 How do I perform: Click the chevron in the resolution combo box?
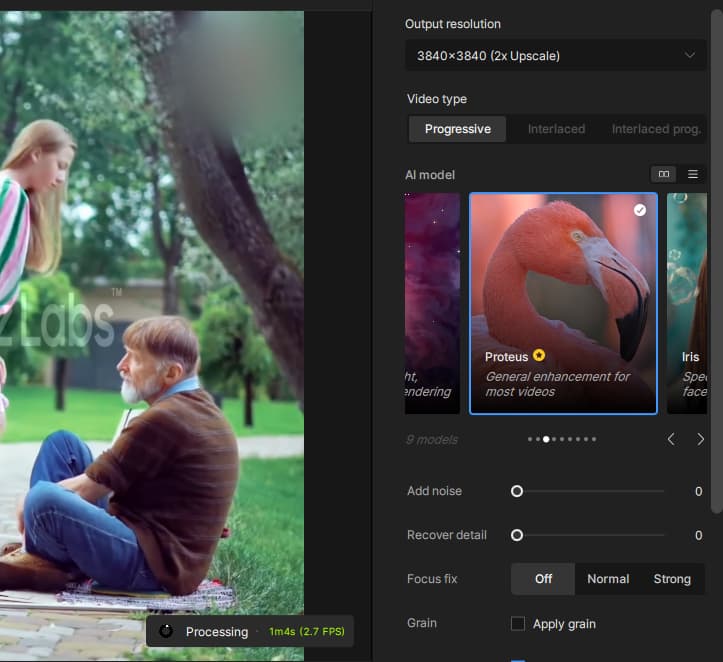pos(690,56)
